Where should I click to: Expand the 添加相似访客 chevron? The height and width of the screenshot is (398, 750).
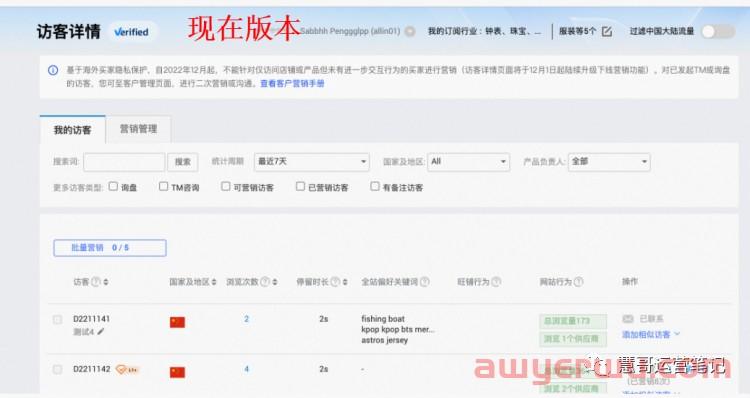[677, 334]
